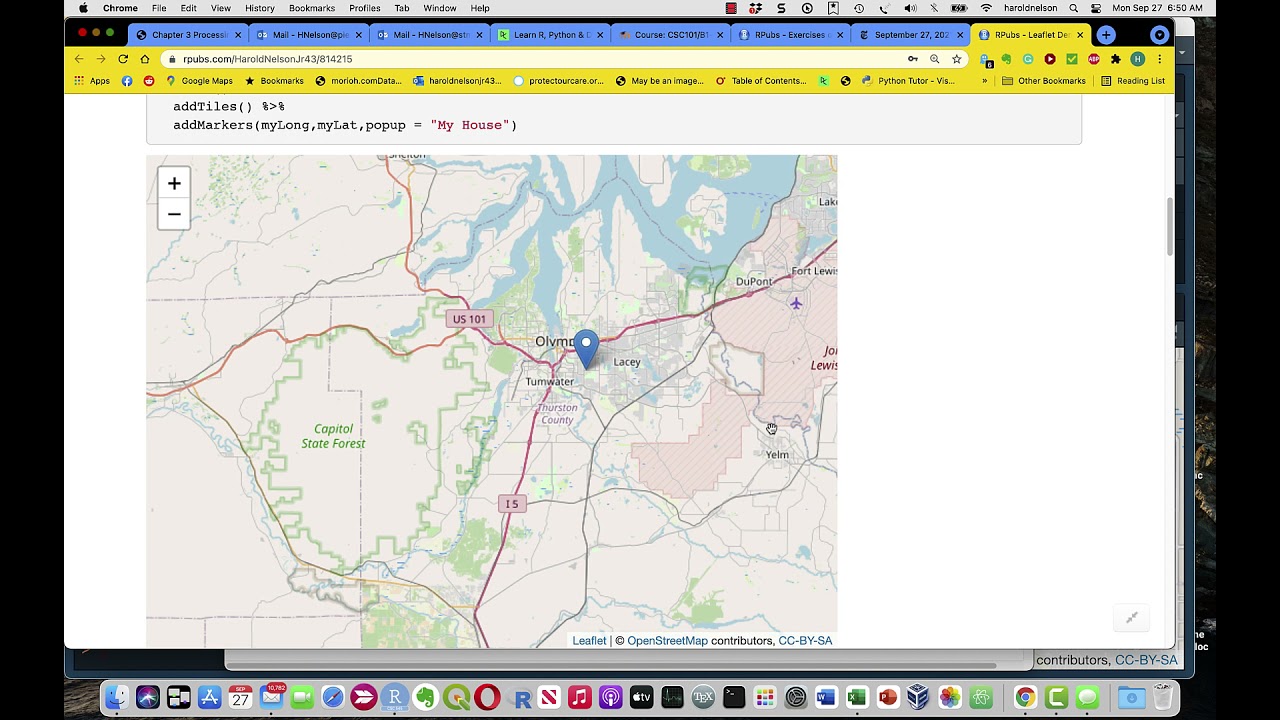
Task: Click the background window's horizontal scrollbar
Action: [x=610, y=664]
